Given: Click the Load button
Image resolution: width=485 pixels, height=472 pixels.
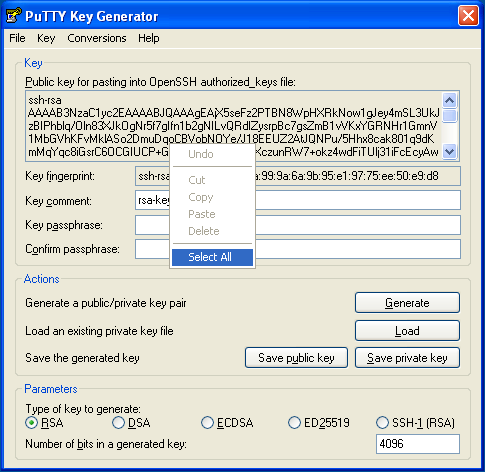Looking at the screenshot, I should (407, 331).
